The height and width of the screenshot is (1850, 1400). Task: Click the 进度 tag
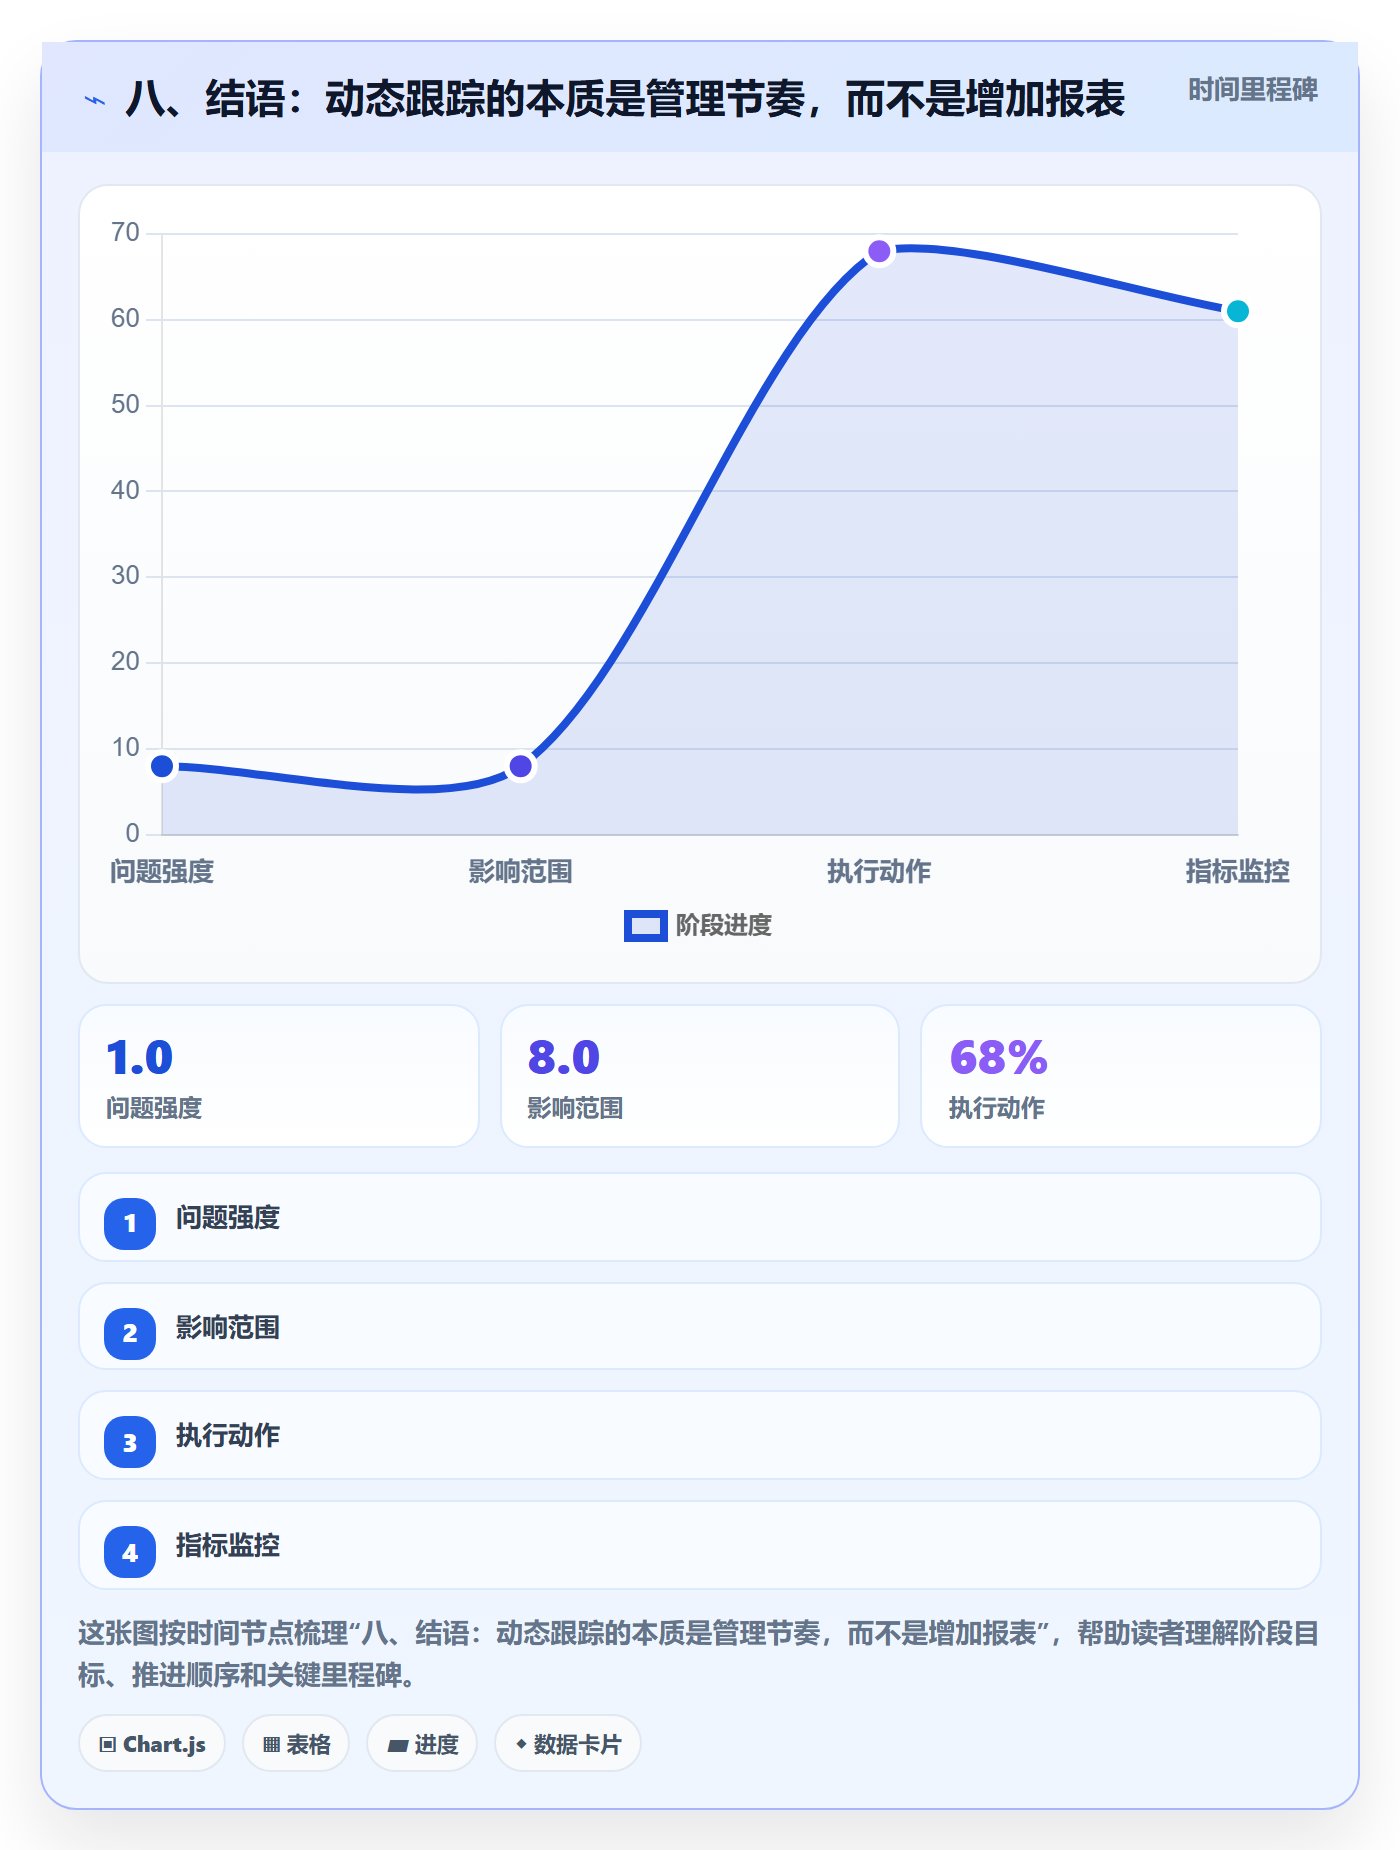click(x=422, y=1744)
